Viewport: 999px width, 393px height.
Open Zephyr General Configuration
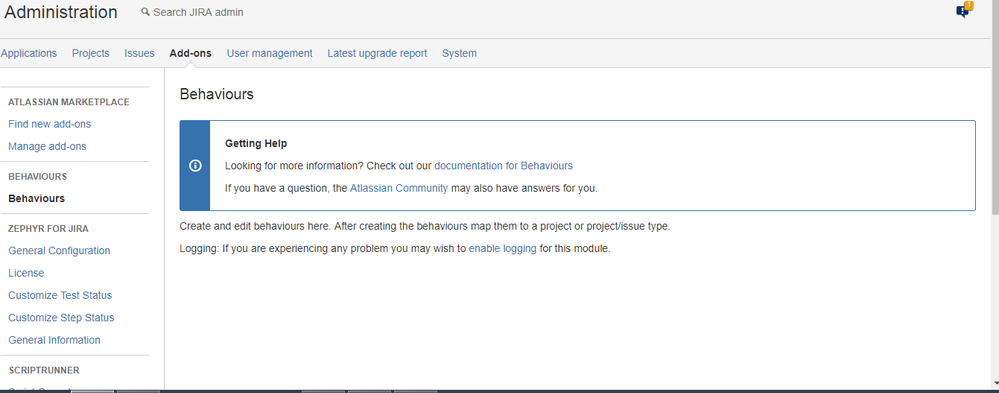pos(59,251)
